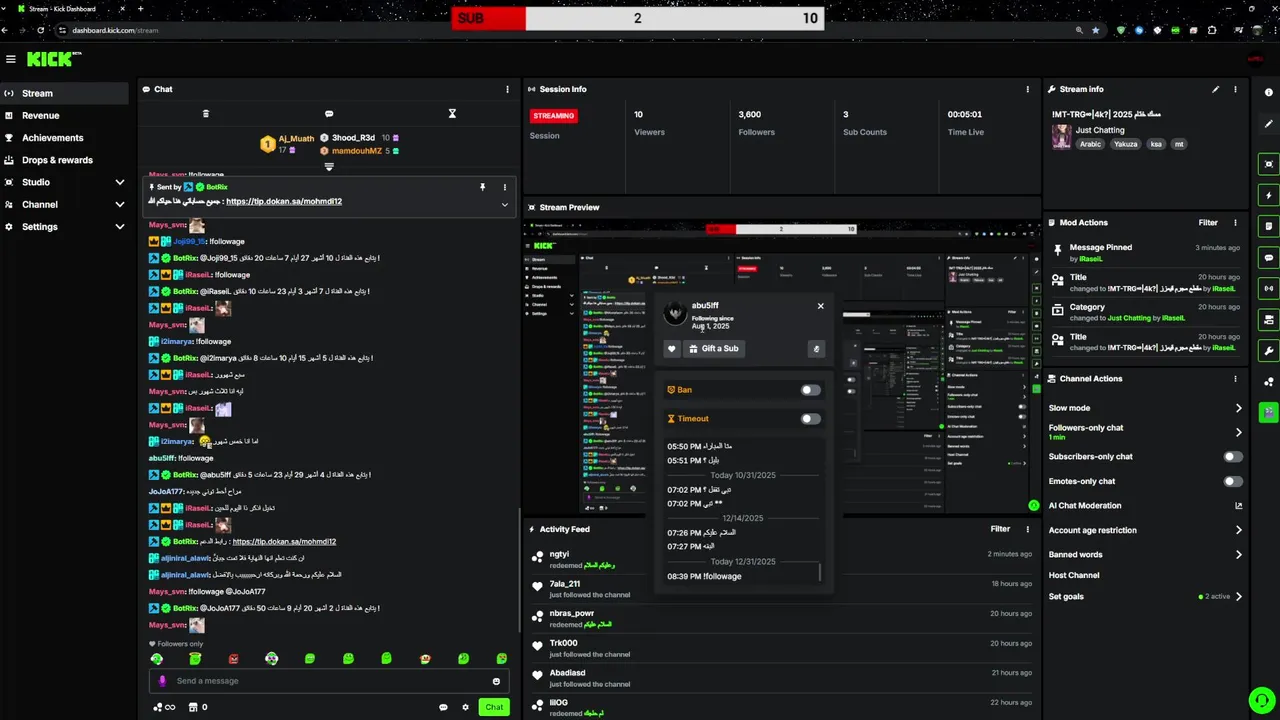Open tip.dokan.sa link in pinned message
The width and height of the screenshot is (1280, 720).
tap(284, 201)
